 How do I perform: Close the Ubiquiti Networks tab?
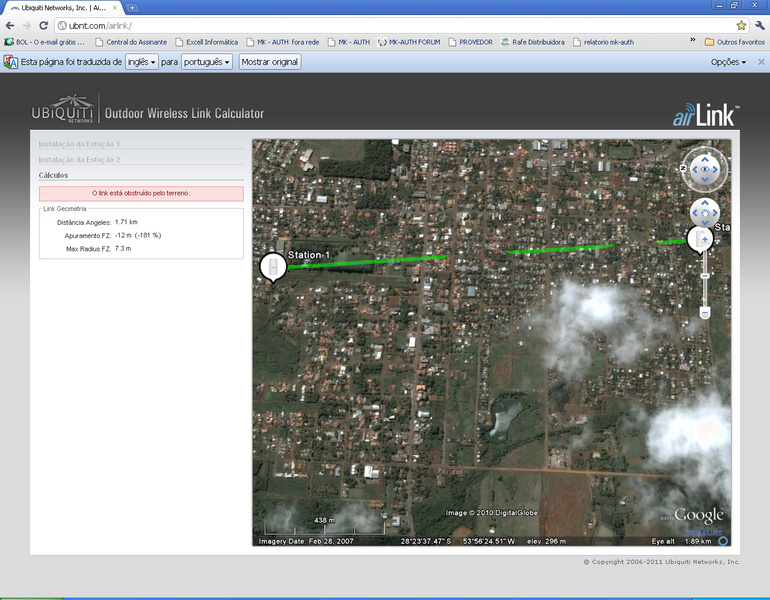(115, 8)
